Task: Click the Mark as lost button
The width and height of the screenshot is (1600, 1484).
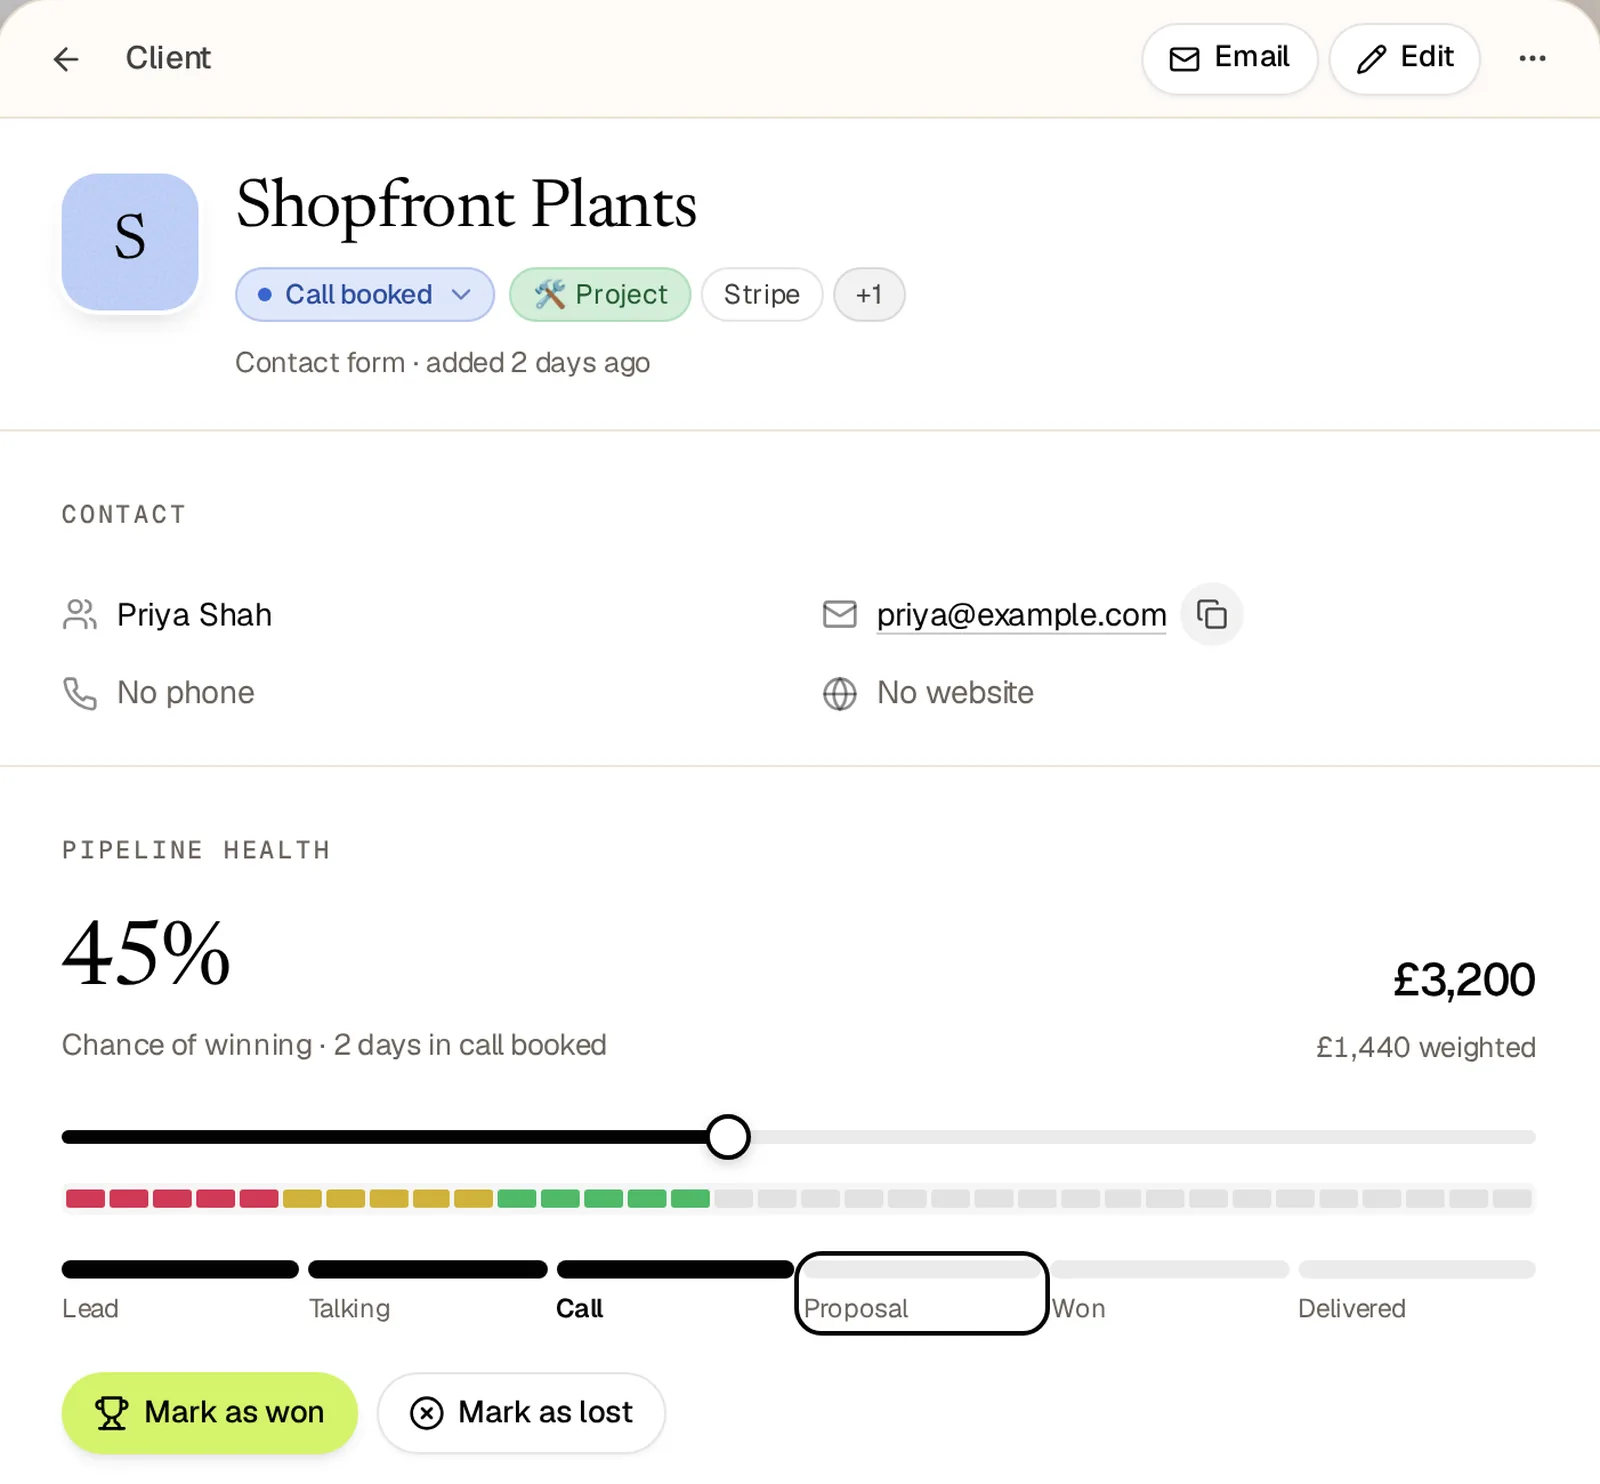Action: (x=521, y=1413)
